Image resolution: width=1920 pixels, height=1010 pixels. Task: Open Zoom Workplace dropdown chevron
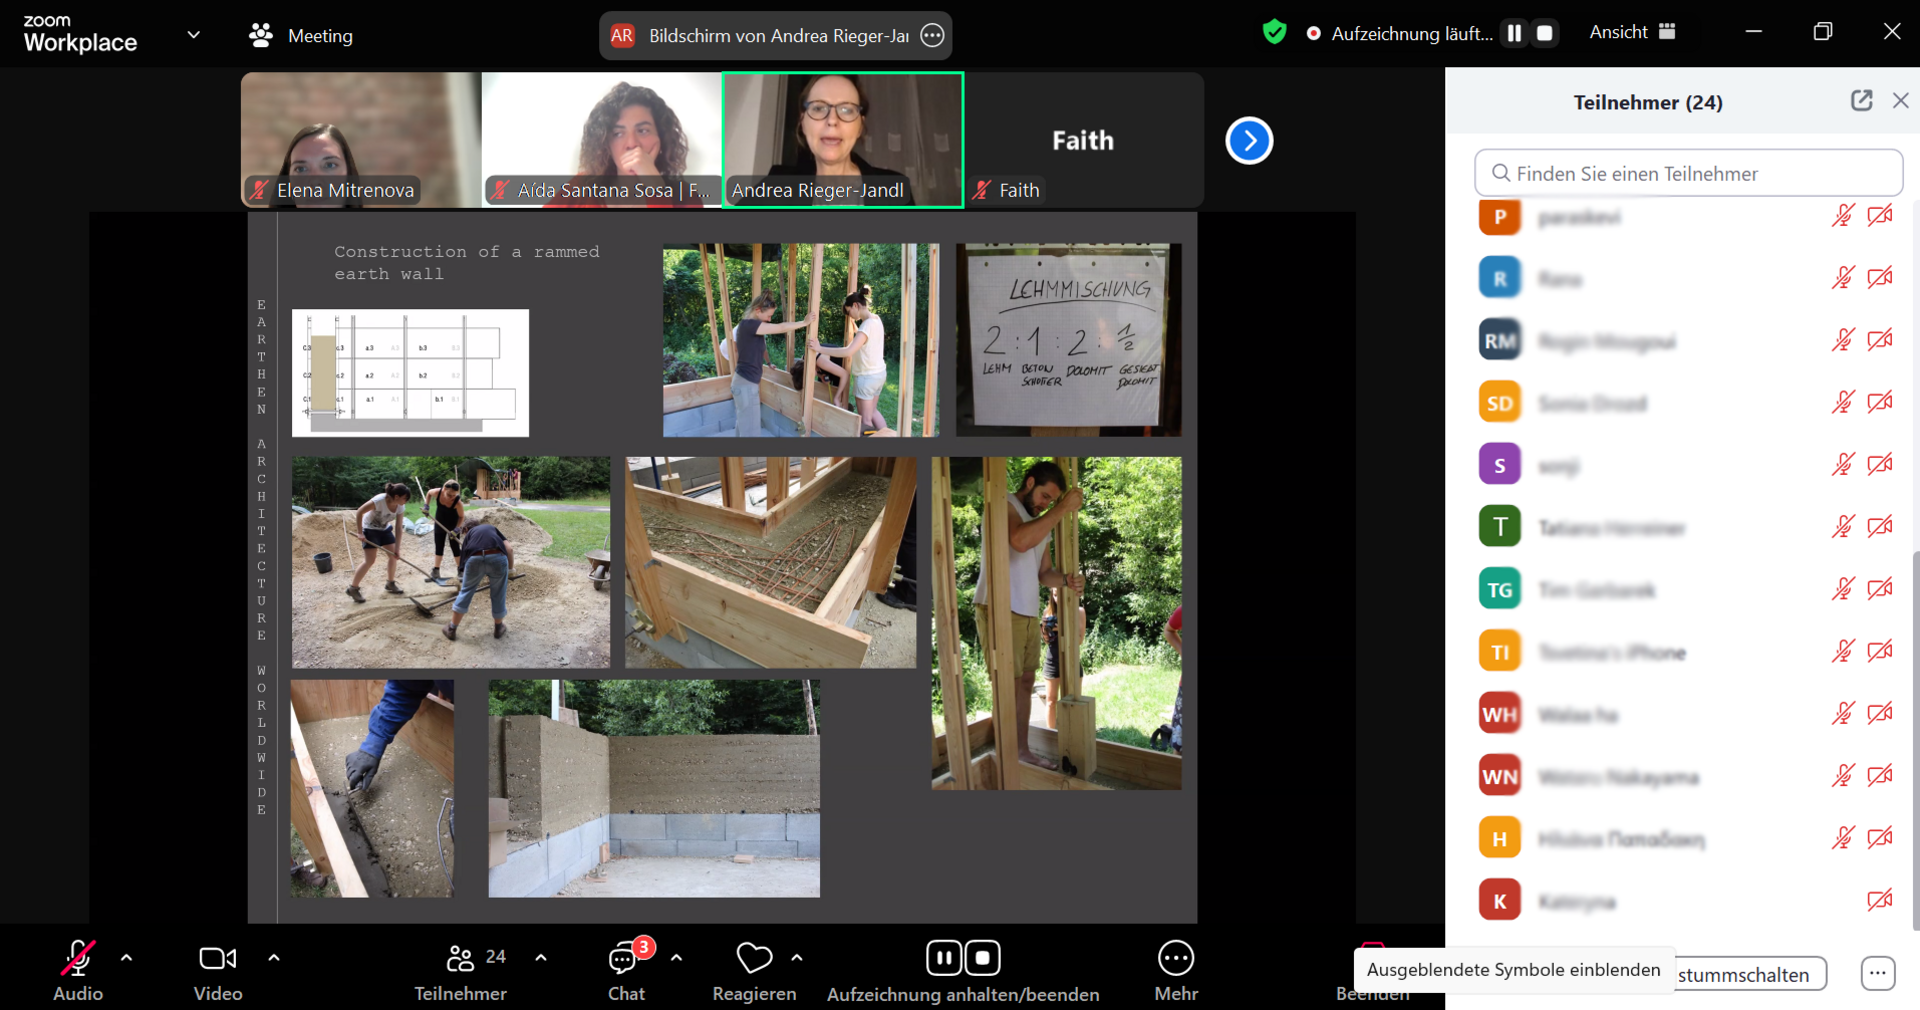tap(194, 35)
